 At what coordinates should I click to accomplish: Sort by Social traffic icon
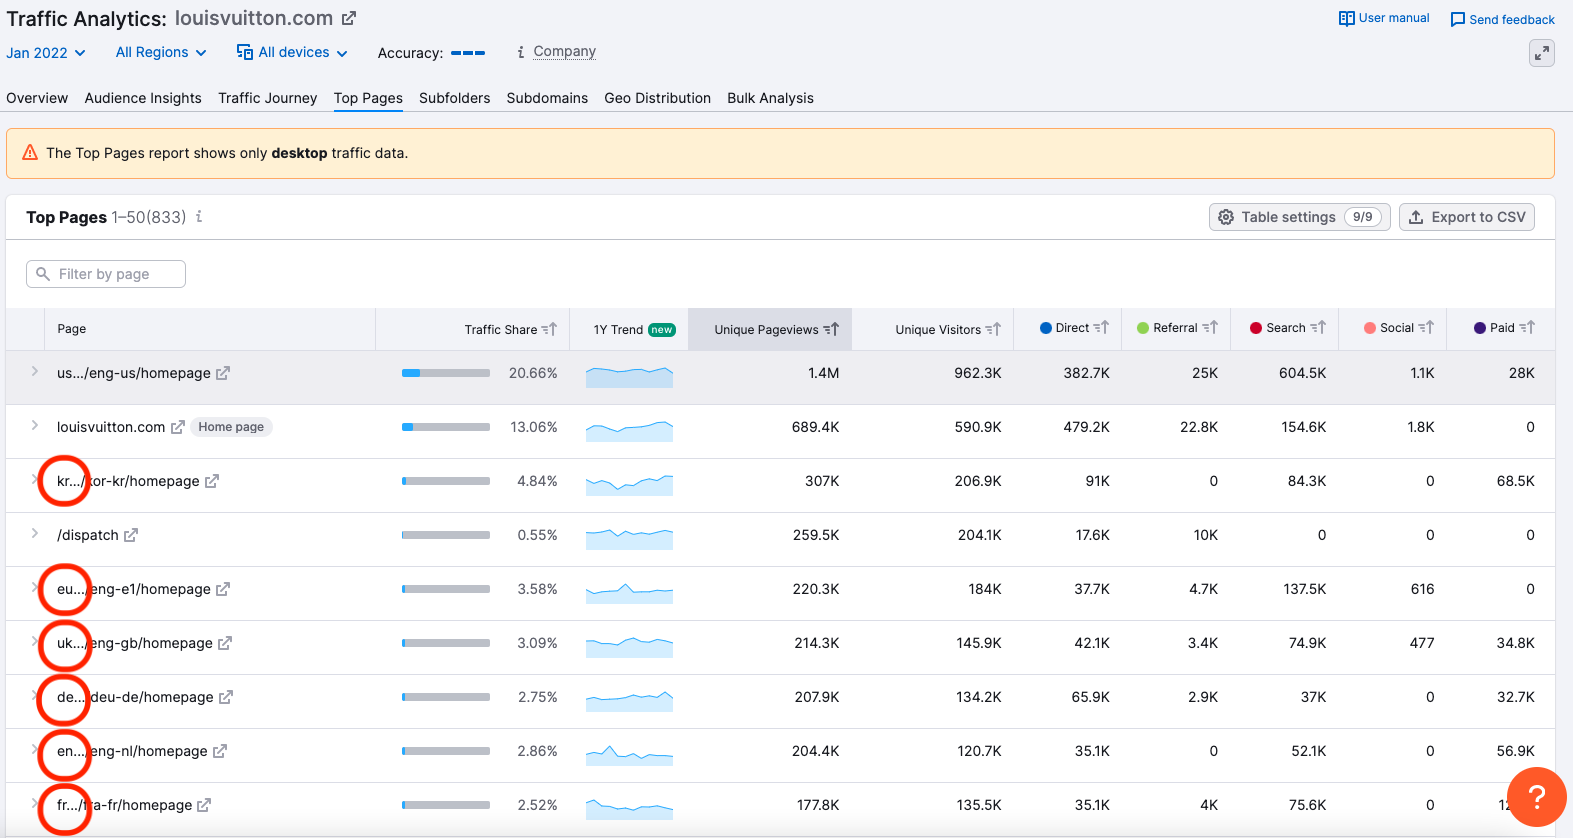(x=1426, y=327)
